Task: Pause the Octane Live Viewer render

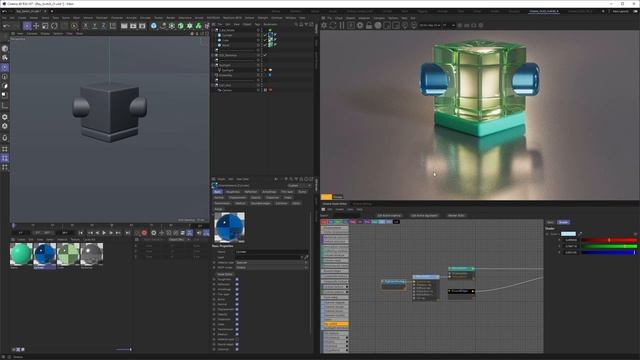Action: (x=342, y=25)
